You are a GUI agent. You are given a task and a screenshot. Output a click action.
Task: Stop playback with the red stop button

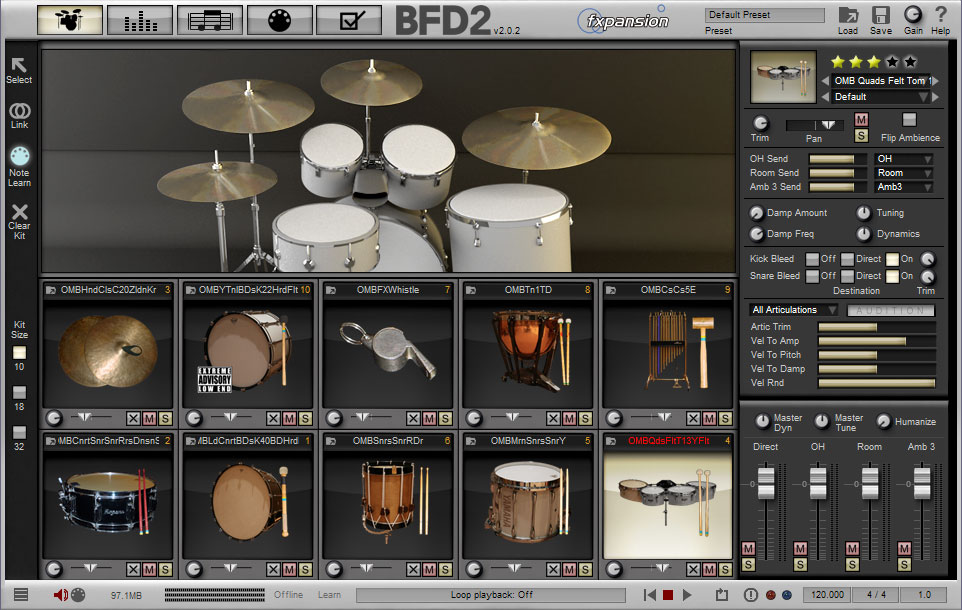(668, 595)
